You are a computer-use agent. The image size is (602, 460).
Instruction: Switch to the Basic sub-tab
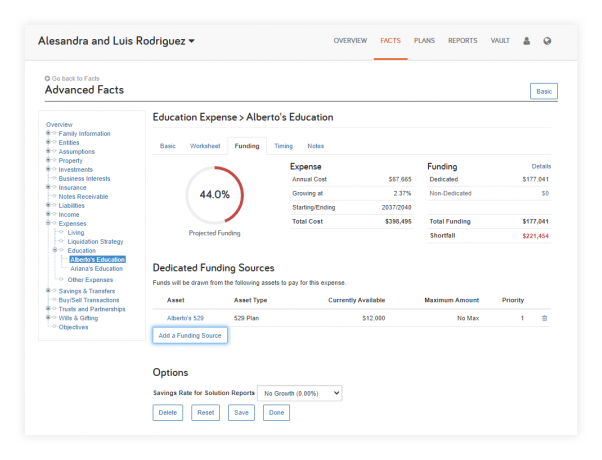[168, 146]
